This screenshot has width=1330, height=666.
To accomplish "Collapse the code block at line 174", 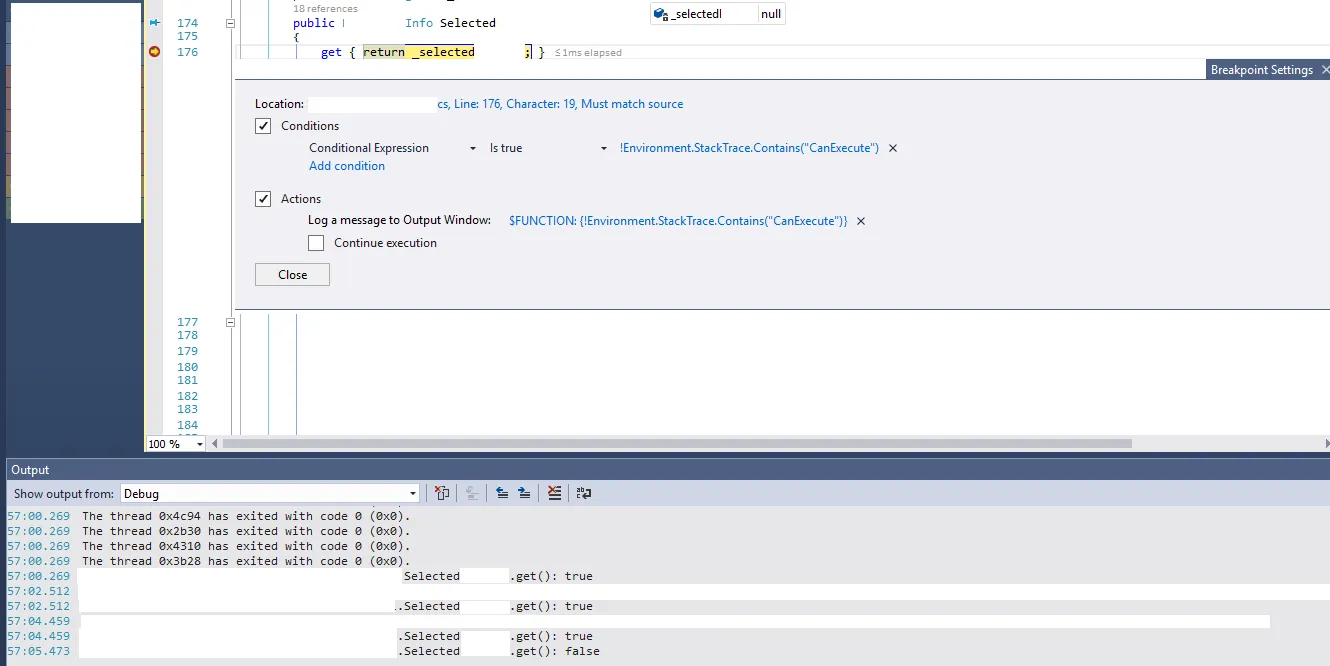I will (x=230, y=22).
